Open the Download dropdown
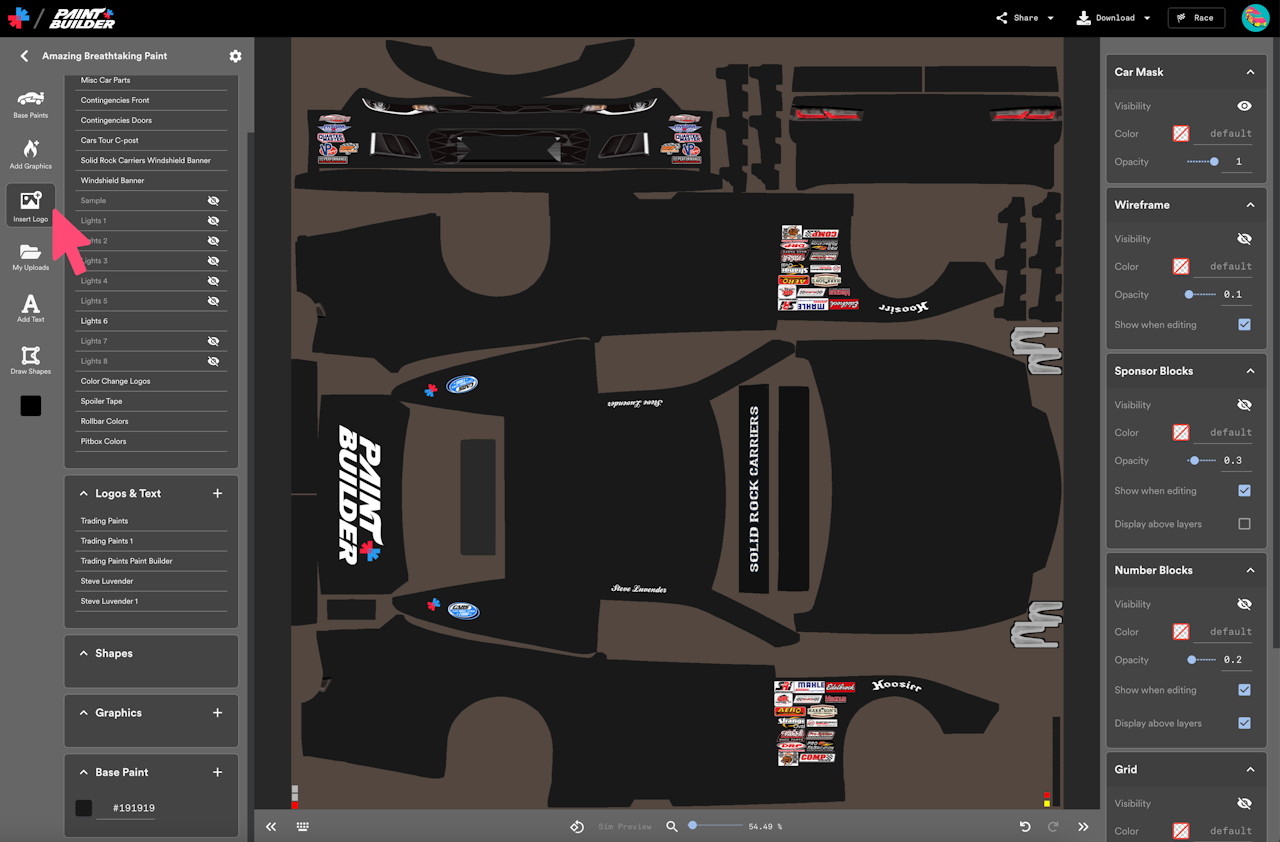 click(x=1113, y=18)
